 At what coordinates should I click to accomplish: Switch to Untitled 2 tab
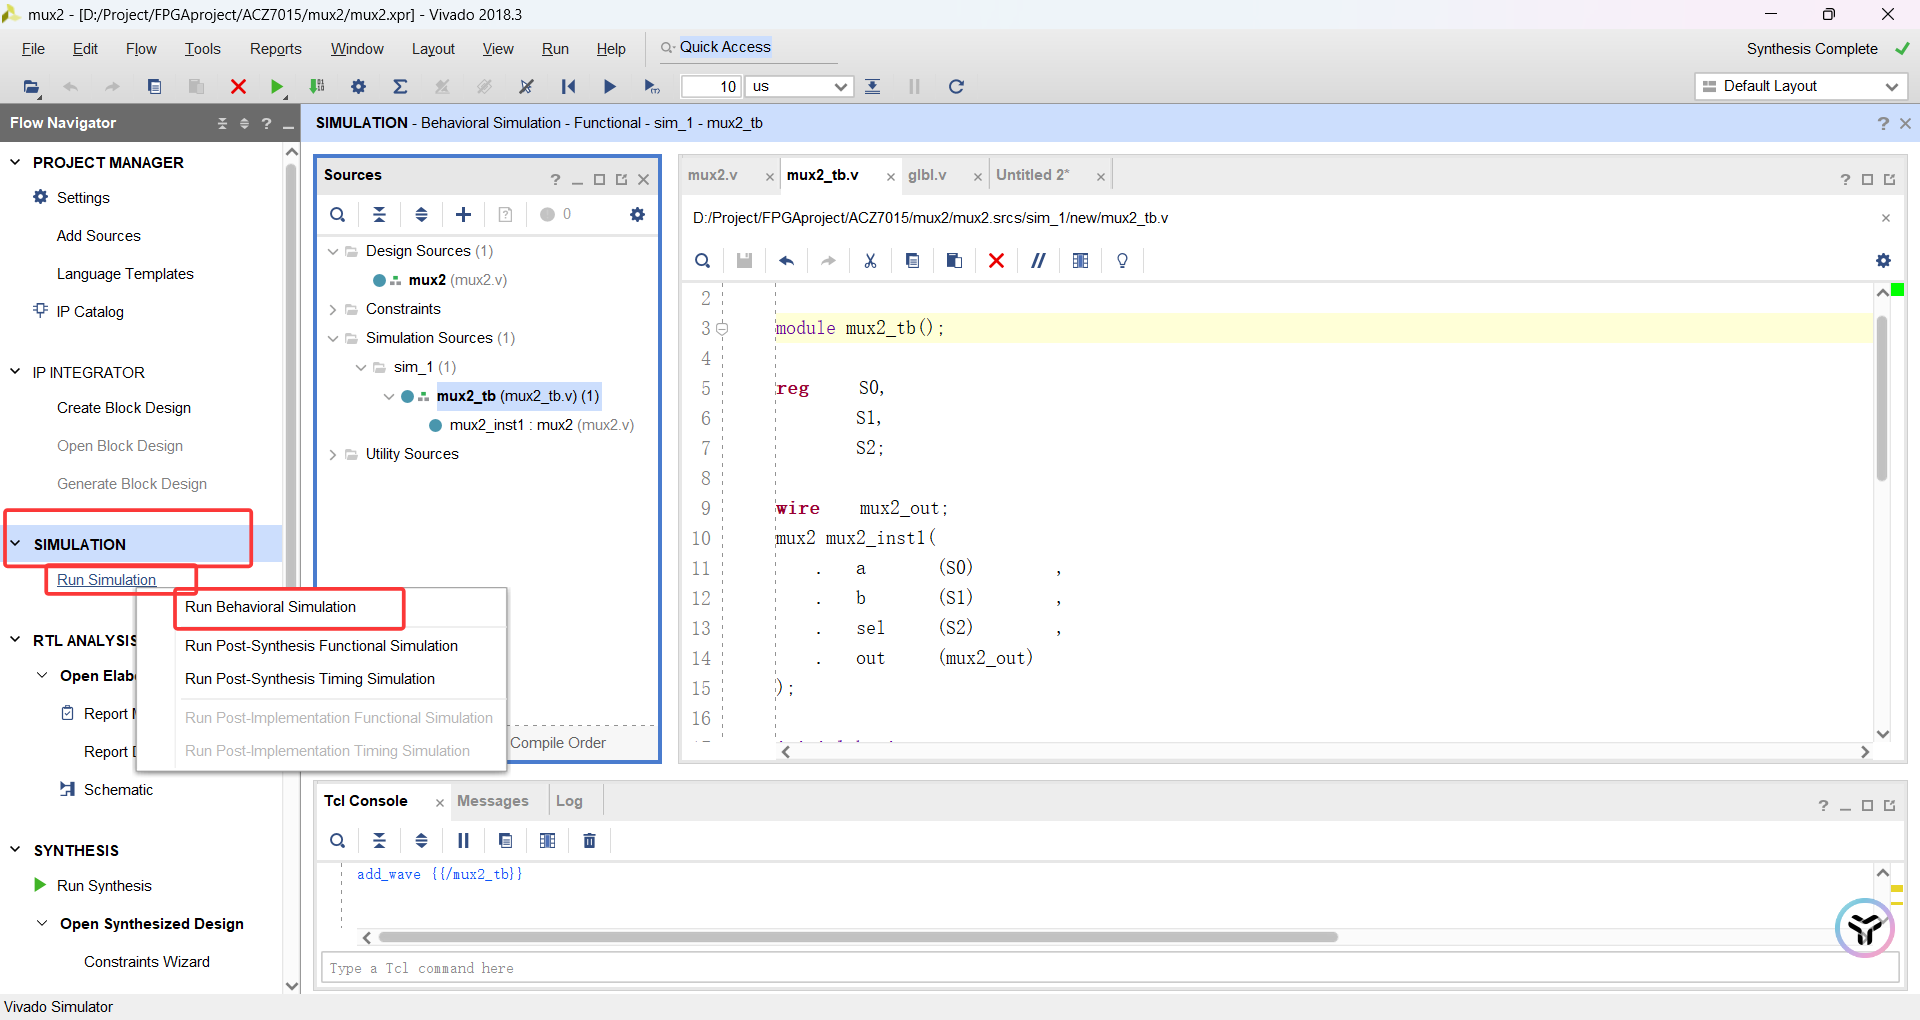(x=1032, y=175)
